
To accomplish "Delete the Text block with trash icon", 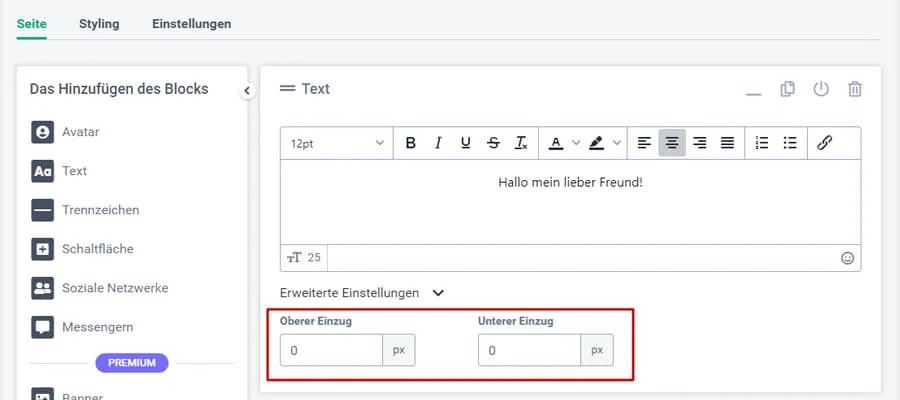I will 855,89.
